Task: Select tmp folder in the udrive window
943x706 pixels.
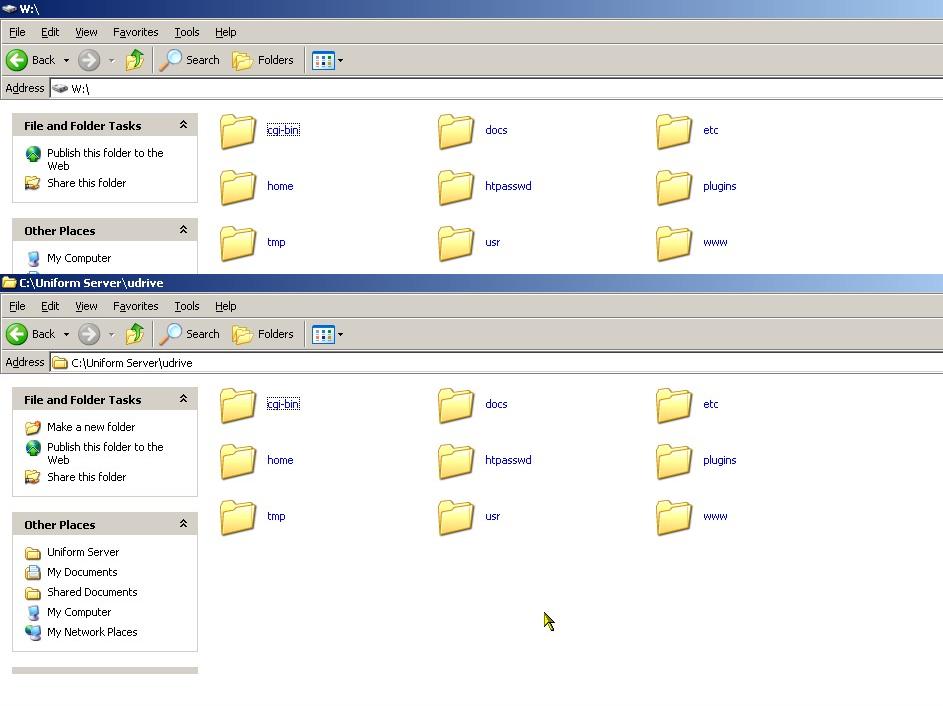Action: tap(253, 516)
